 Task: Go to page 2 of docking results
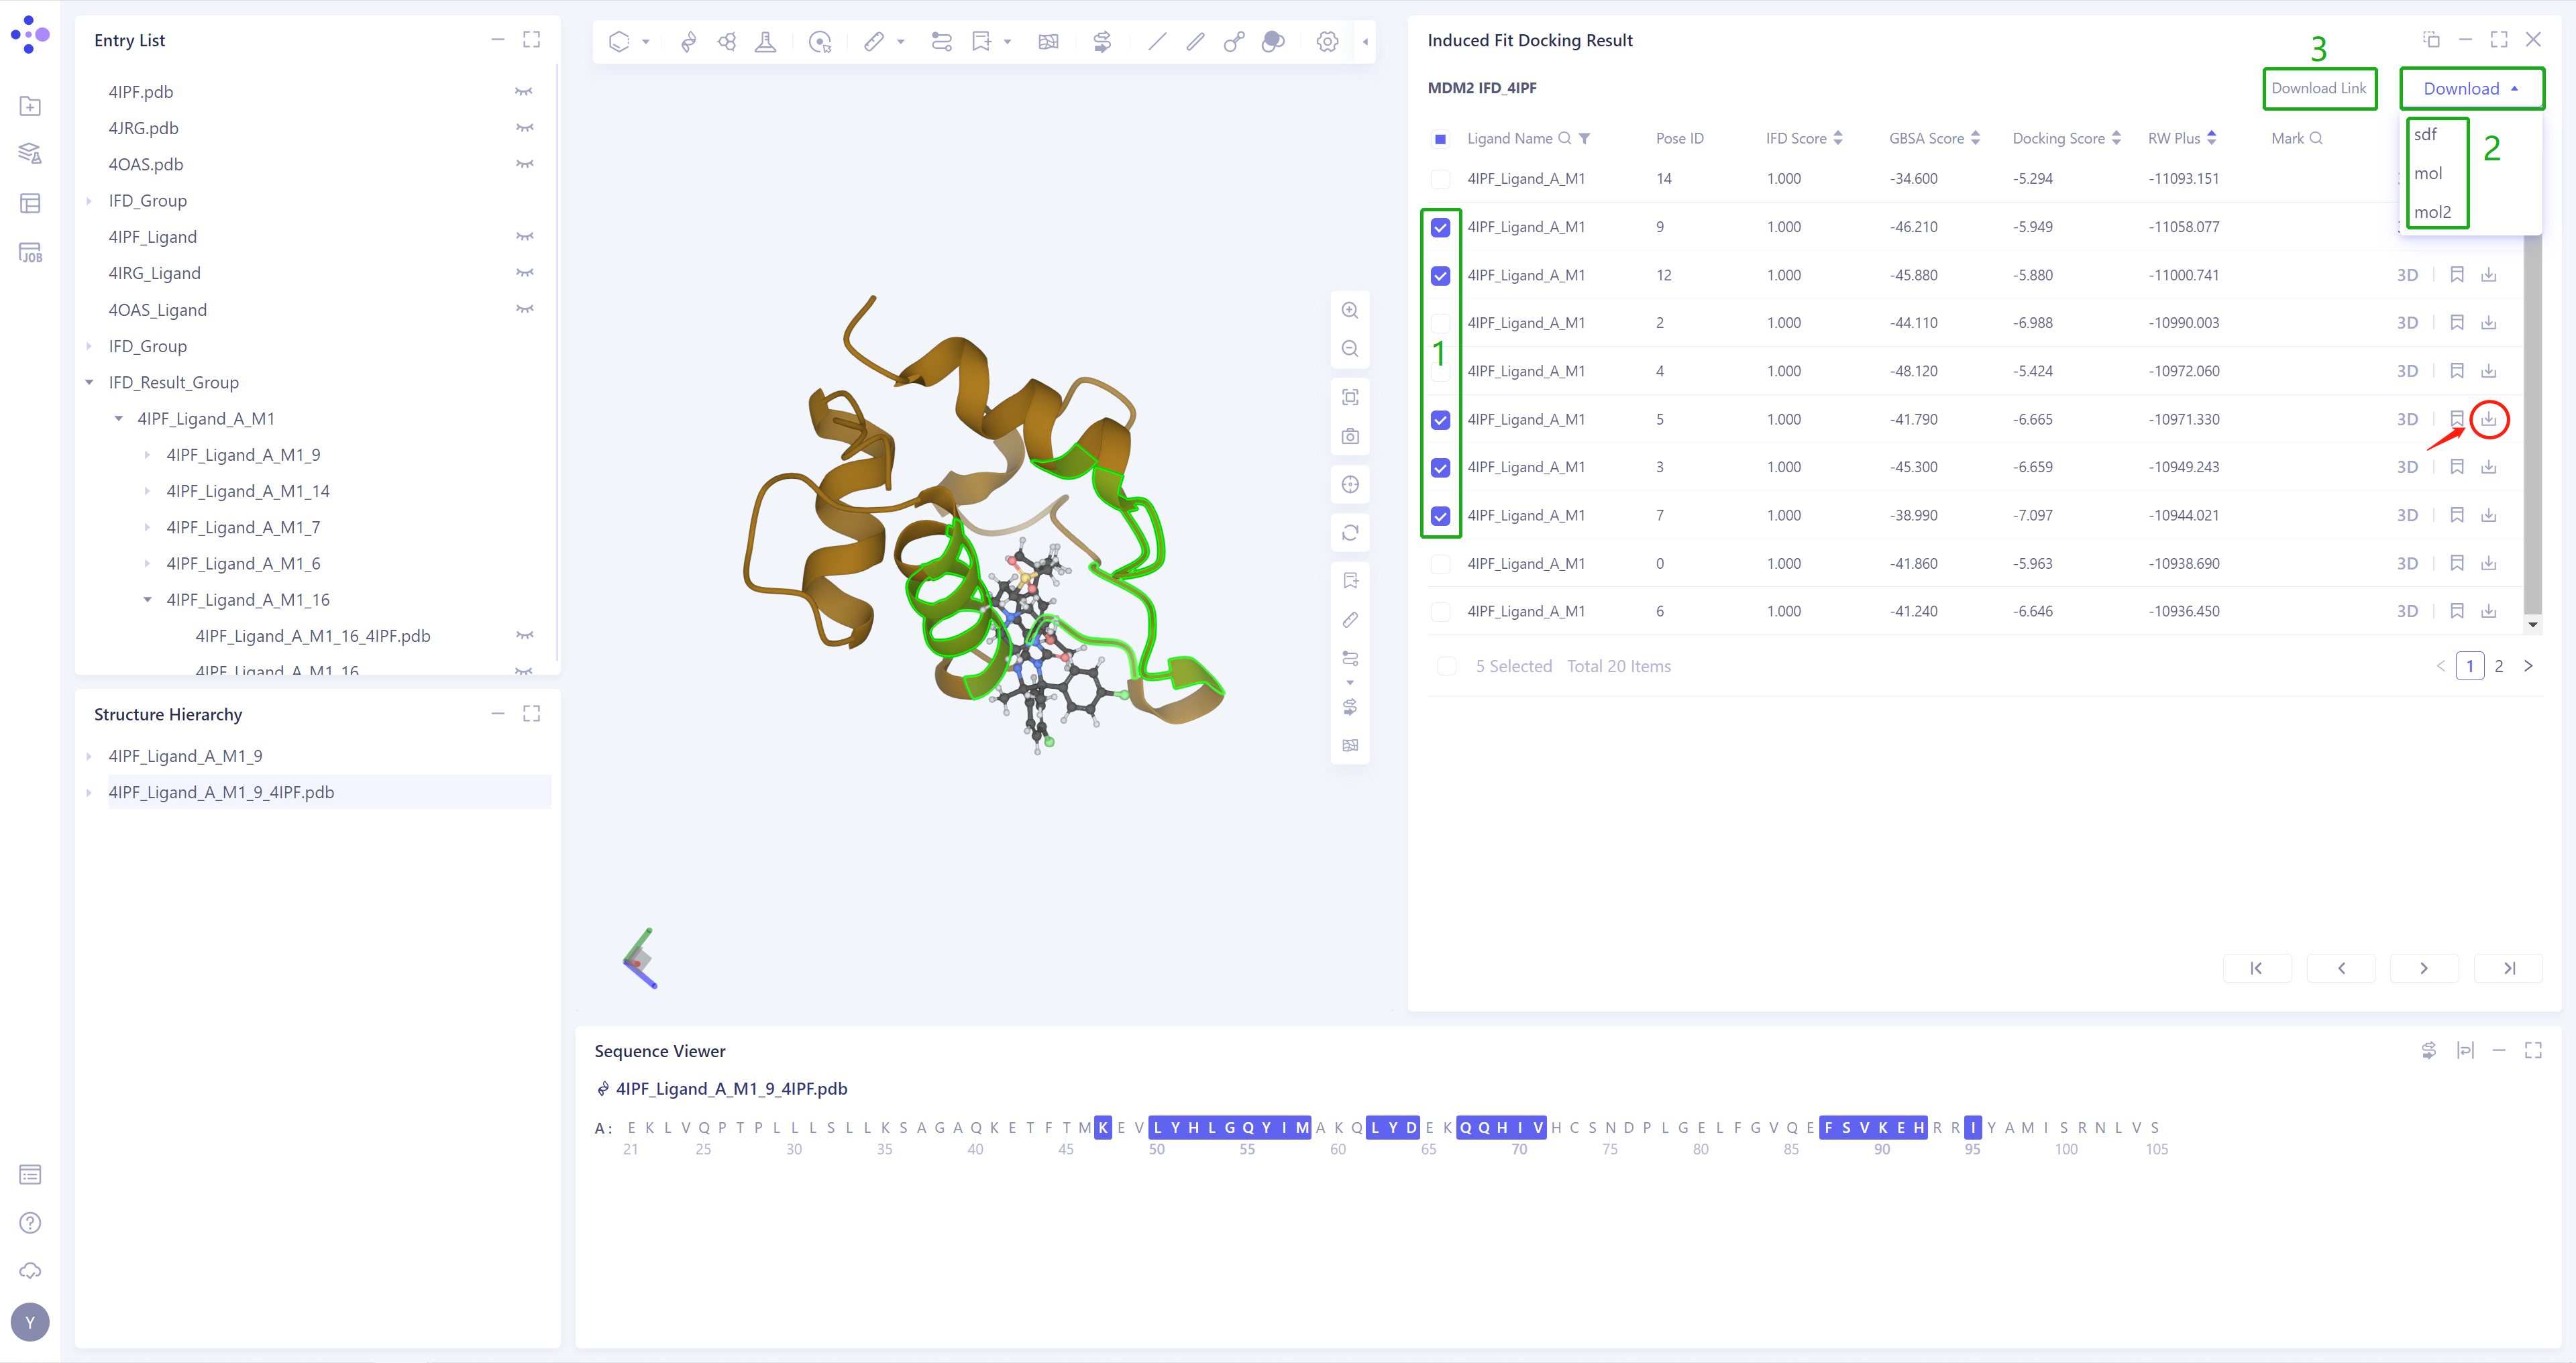(2499, 665)
